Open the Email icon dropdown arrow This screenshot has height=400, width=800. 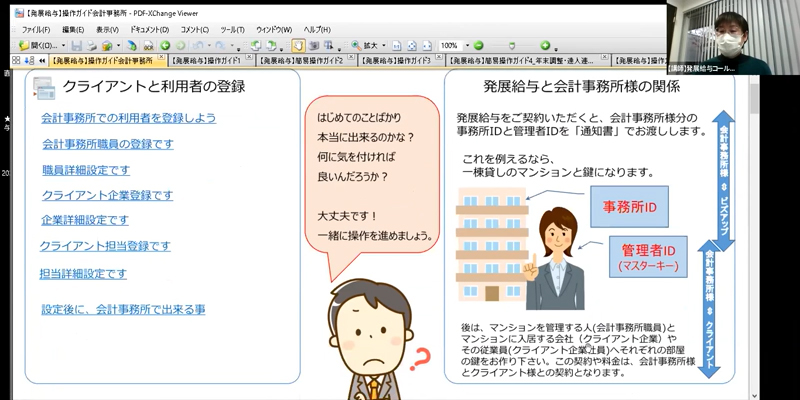118,45
